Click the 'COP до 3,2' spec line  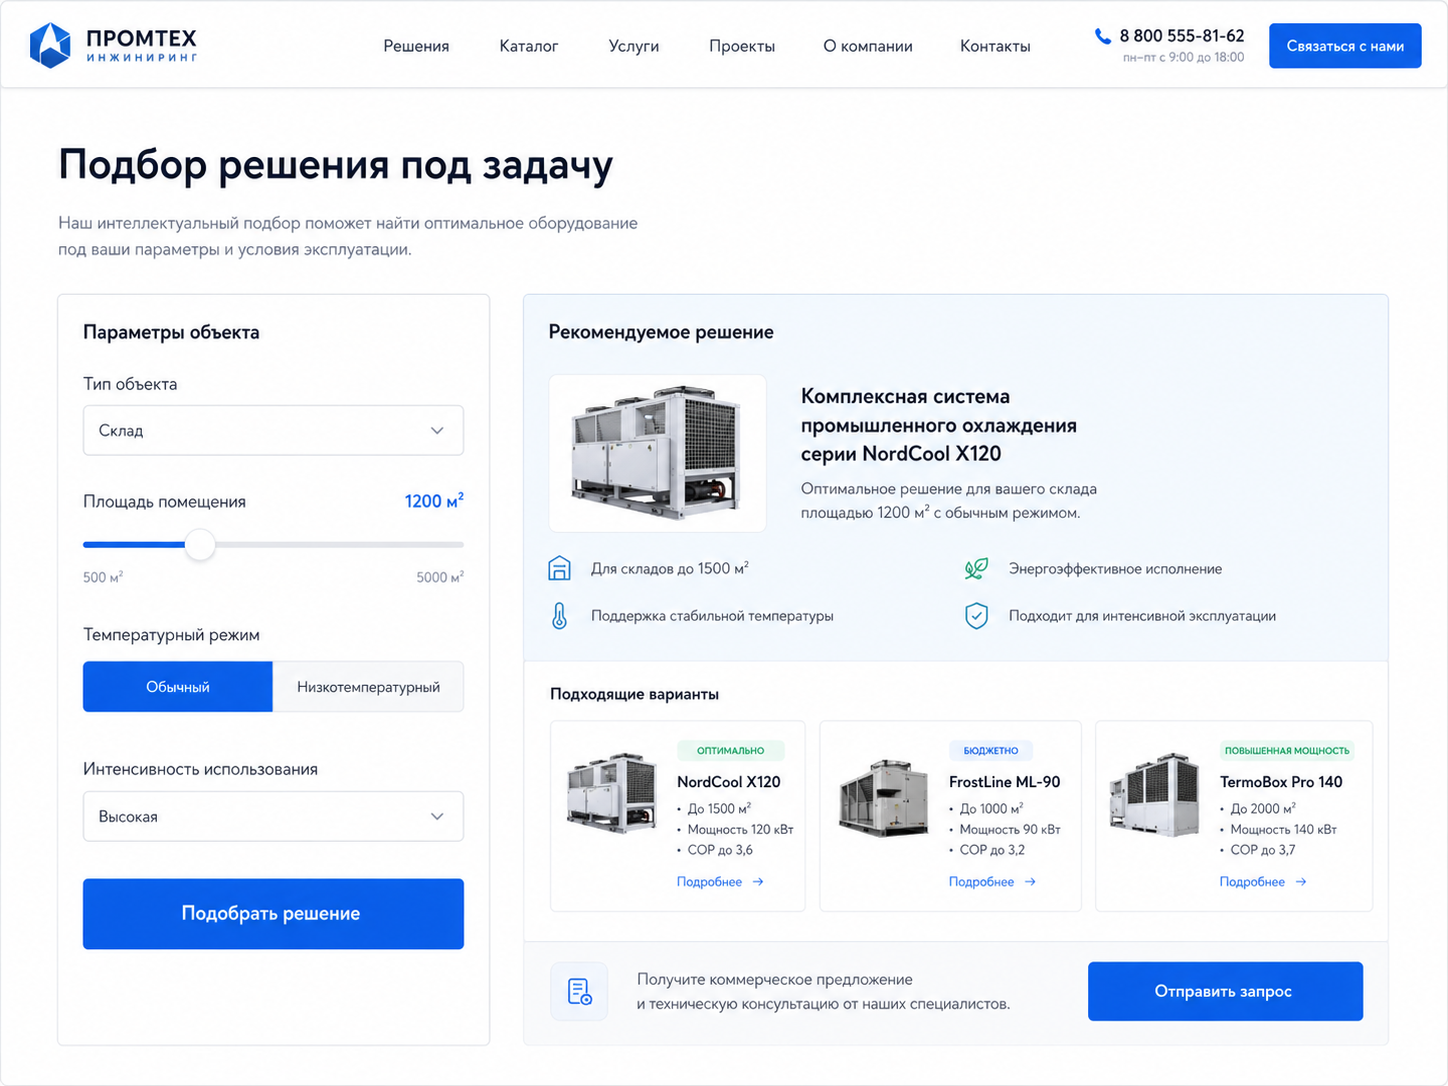click(992, 850)
